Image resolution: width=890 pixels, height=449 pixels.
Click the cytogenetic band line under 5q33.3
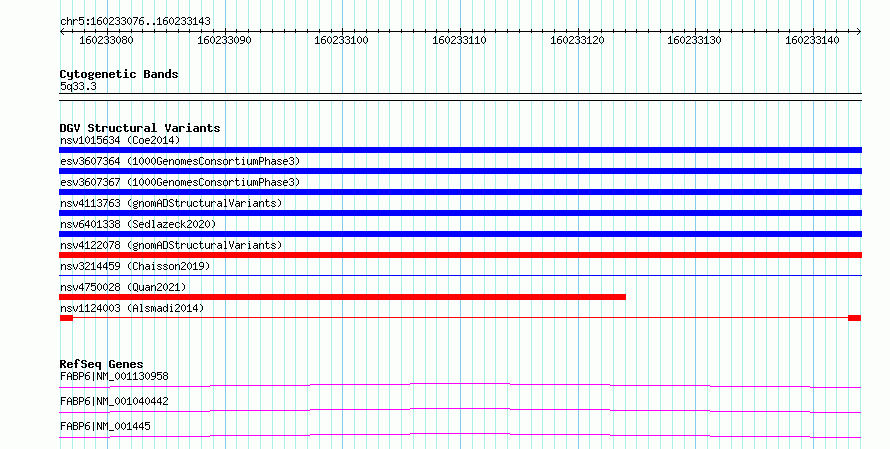(460, 97)
